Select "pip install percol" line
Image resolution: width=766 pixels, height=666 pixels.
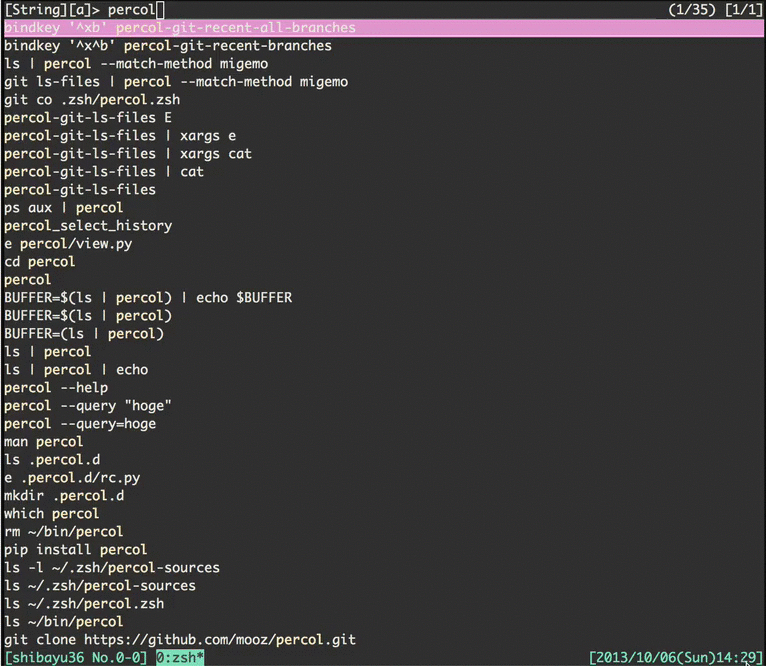click(76, 550)
